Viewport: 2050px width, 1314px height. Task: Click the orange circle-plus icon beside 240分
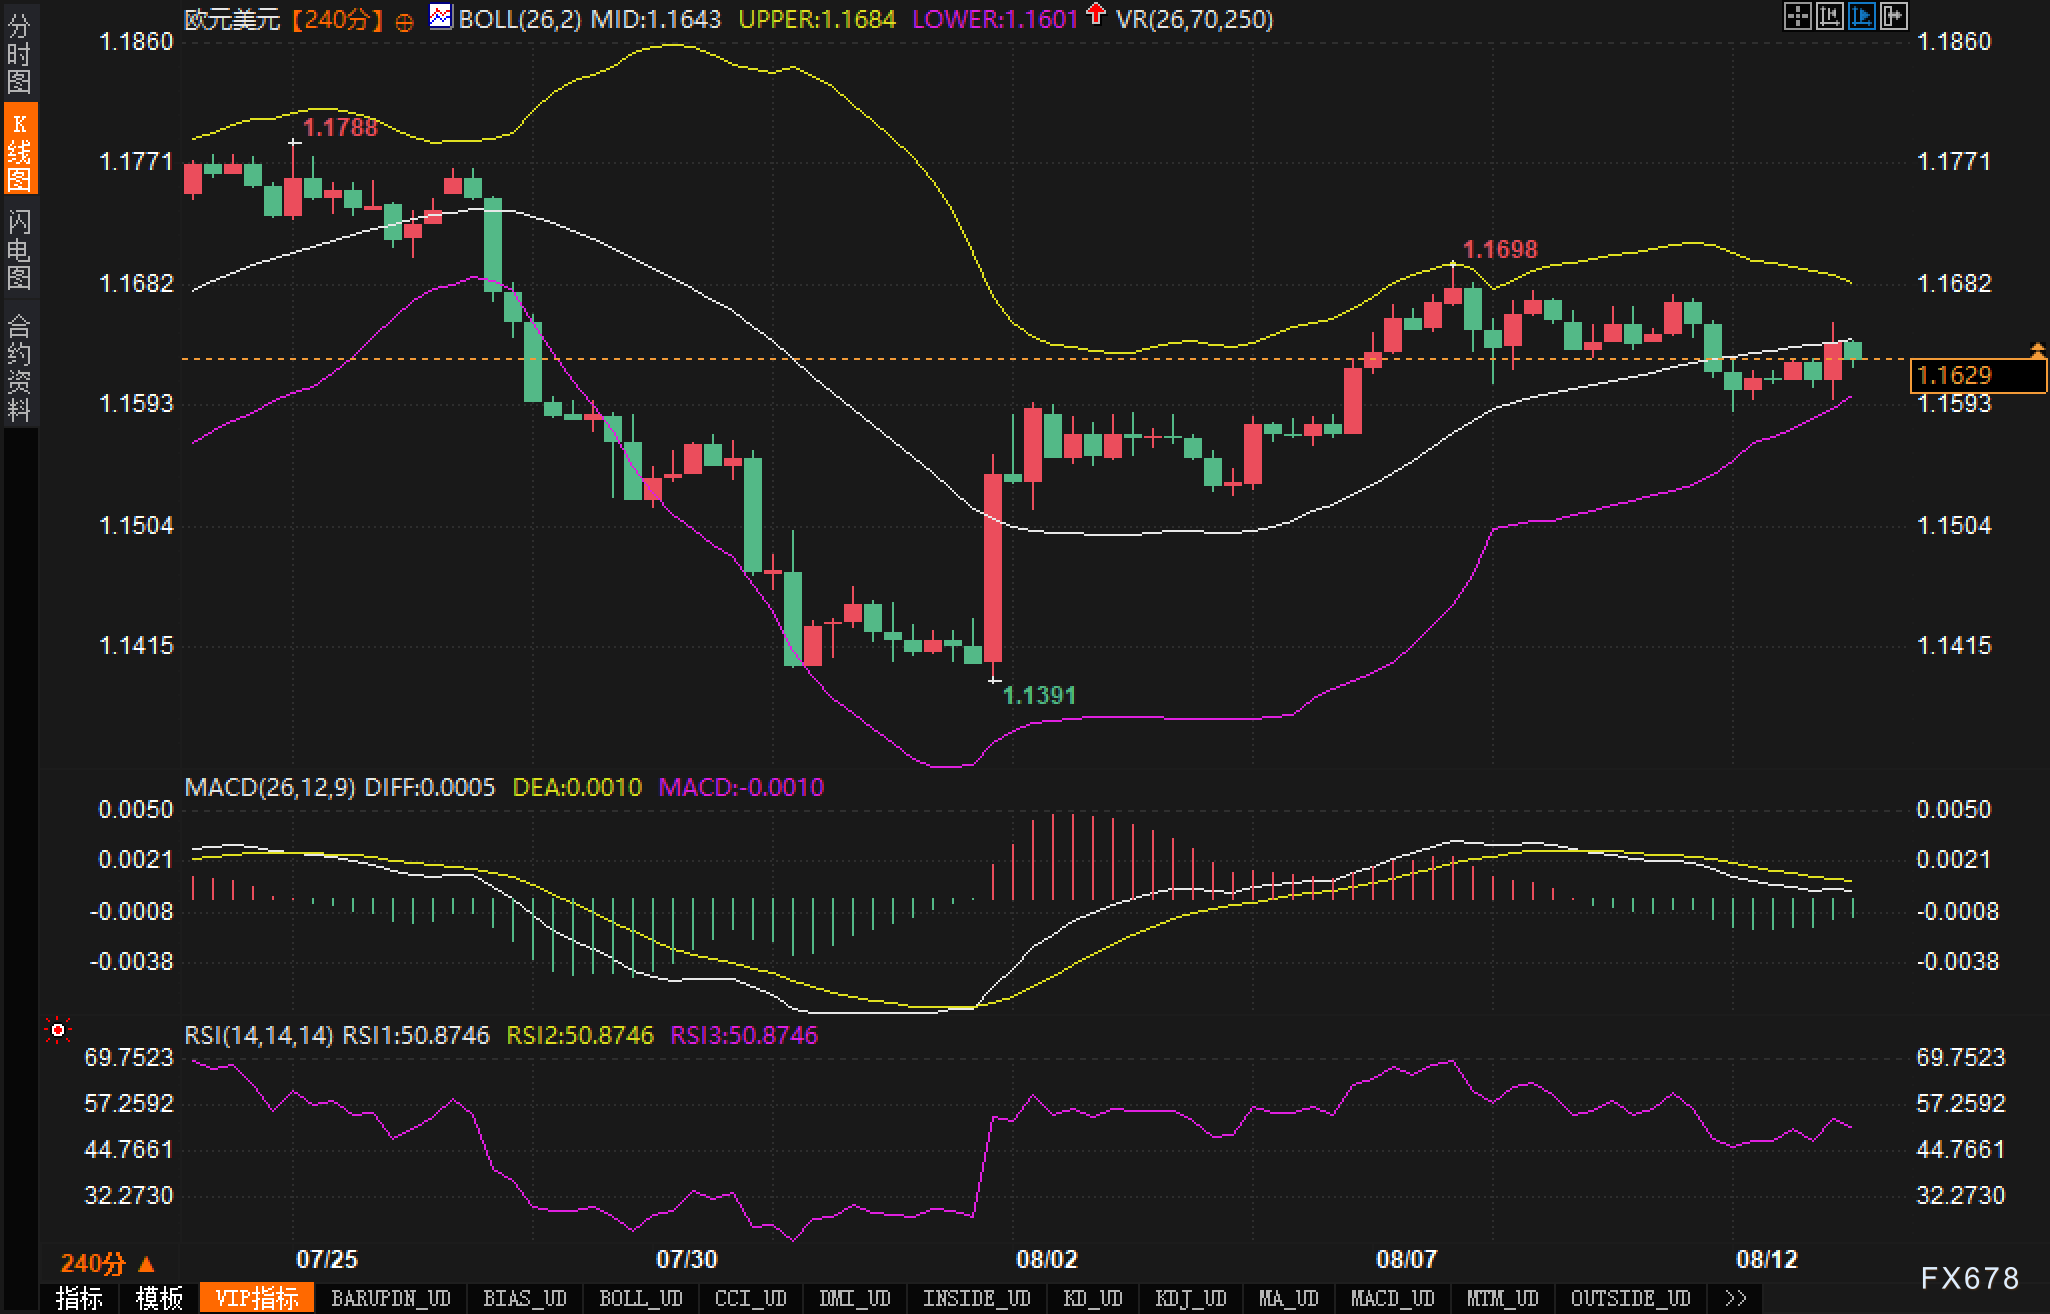pyautogui.click(x=404, y=23)
